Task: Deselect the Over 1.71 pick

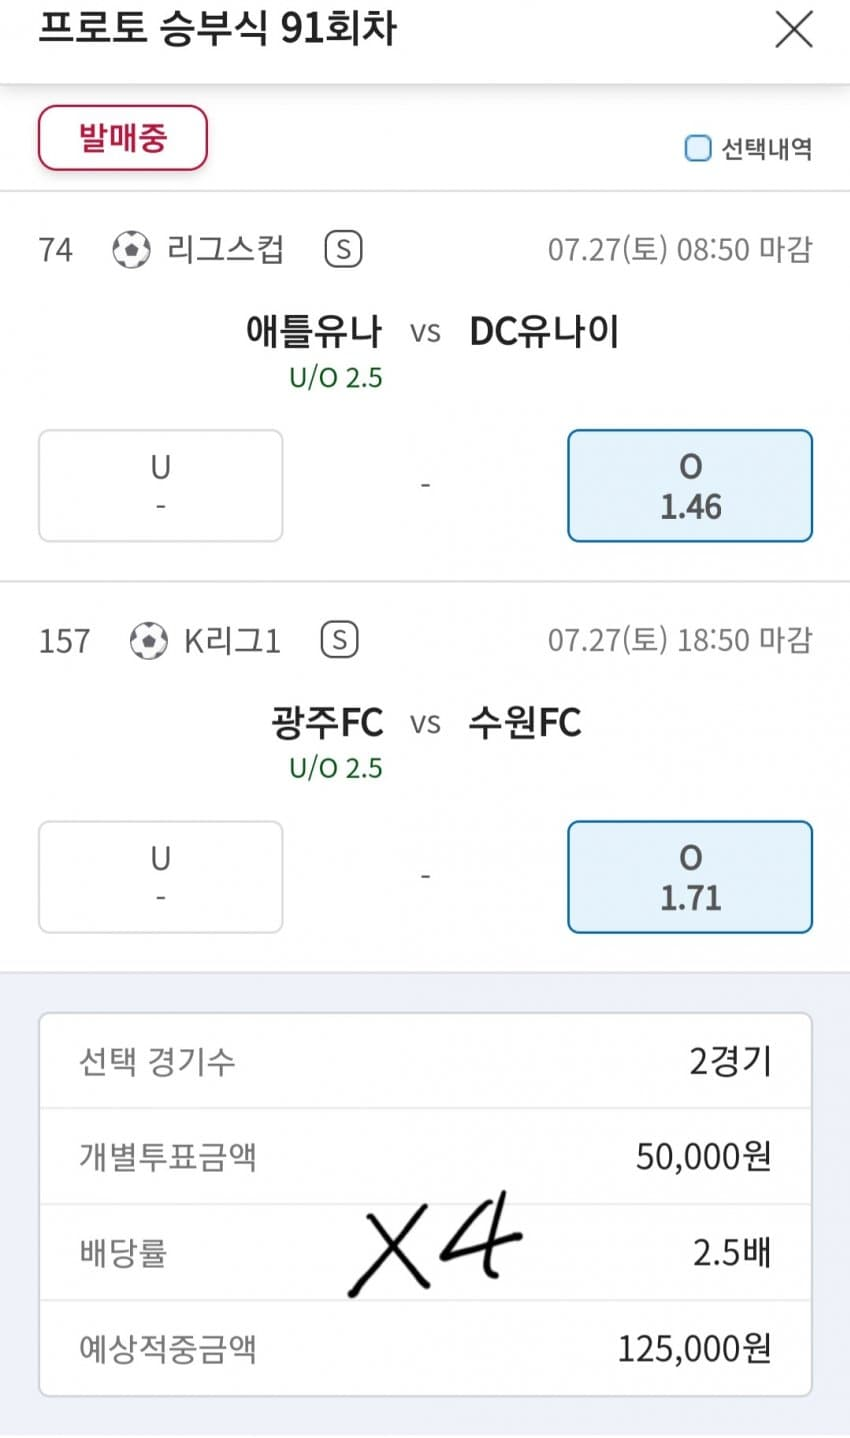Action: [x=690, y=877]
